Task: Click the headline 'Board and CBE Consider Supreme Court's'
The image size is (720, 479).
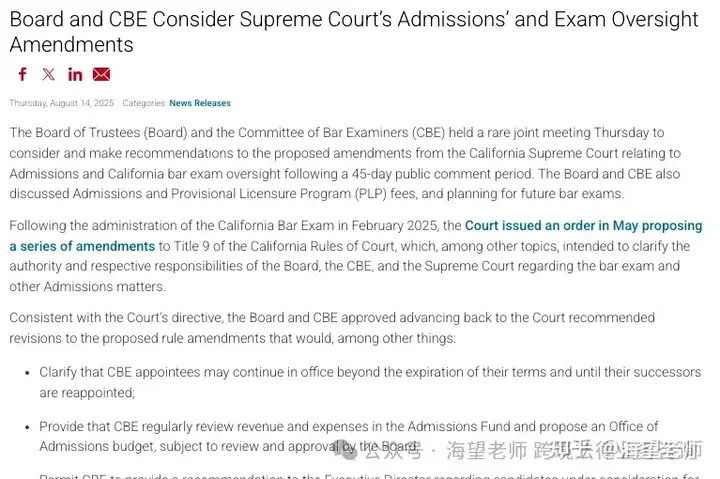Action: [x=201, y=19]
